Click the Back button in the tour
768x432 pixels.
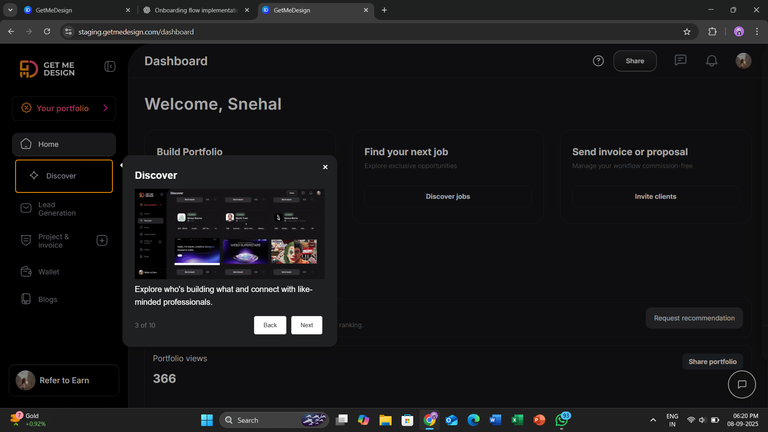coord(270,325)
